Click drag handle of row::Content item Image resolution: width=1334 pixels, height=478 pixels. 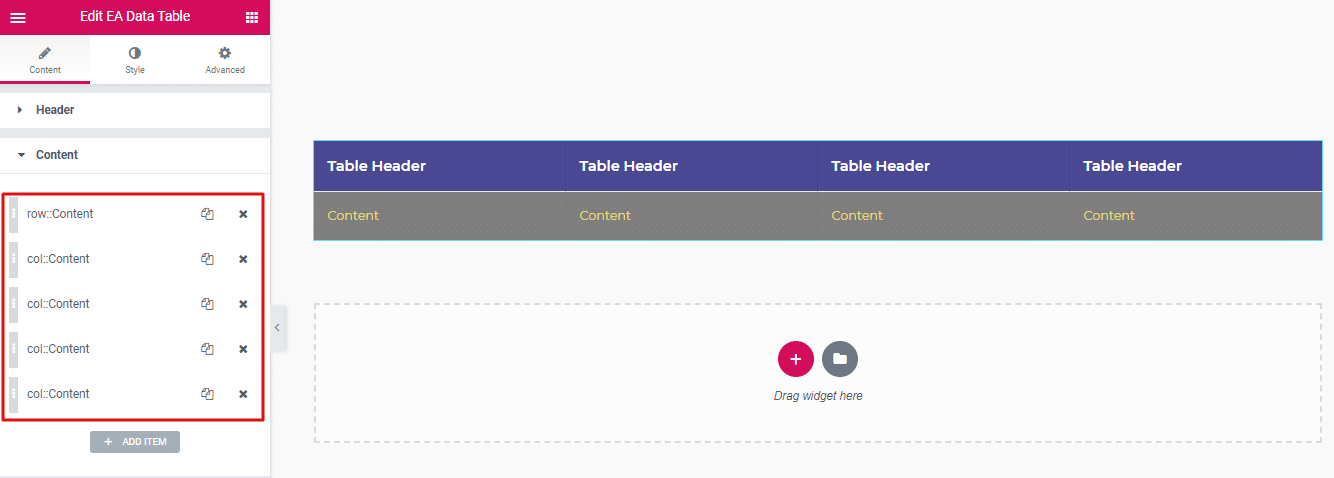pyautogui.click(x=13, y=214)
